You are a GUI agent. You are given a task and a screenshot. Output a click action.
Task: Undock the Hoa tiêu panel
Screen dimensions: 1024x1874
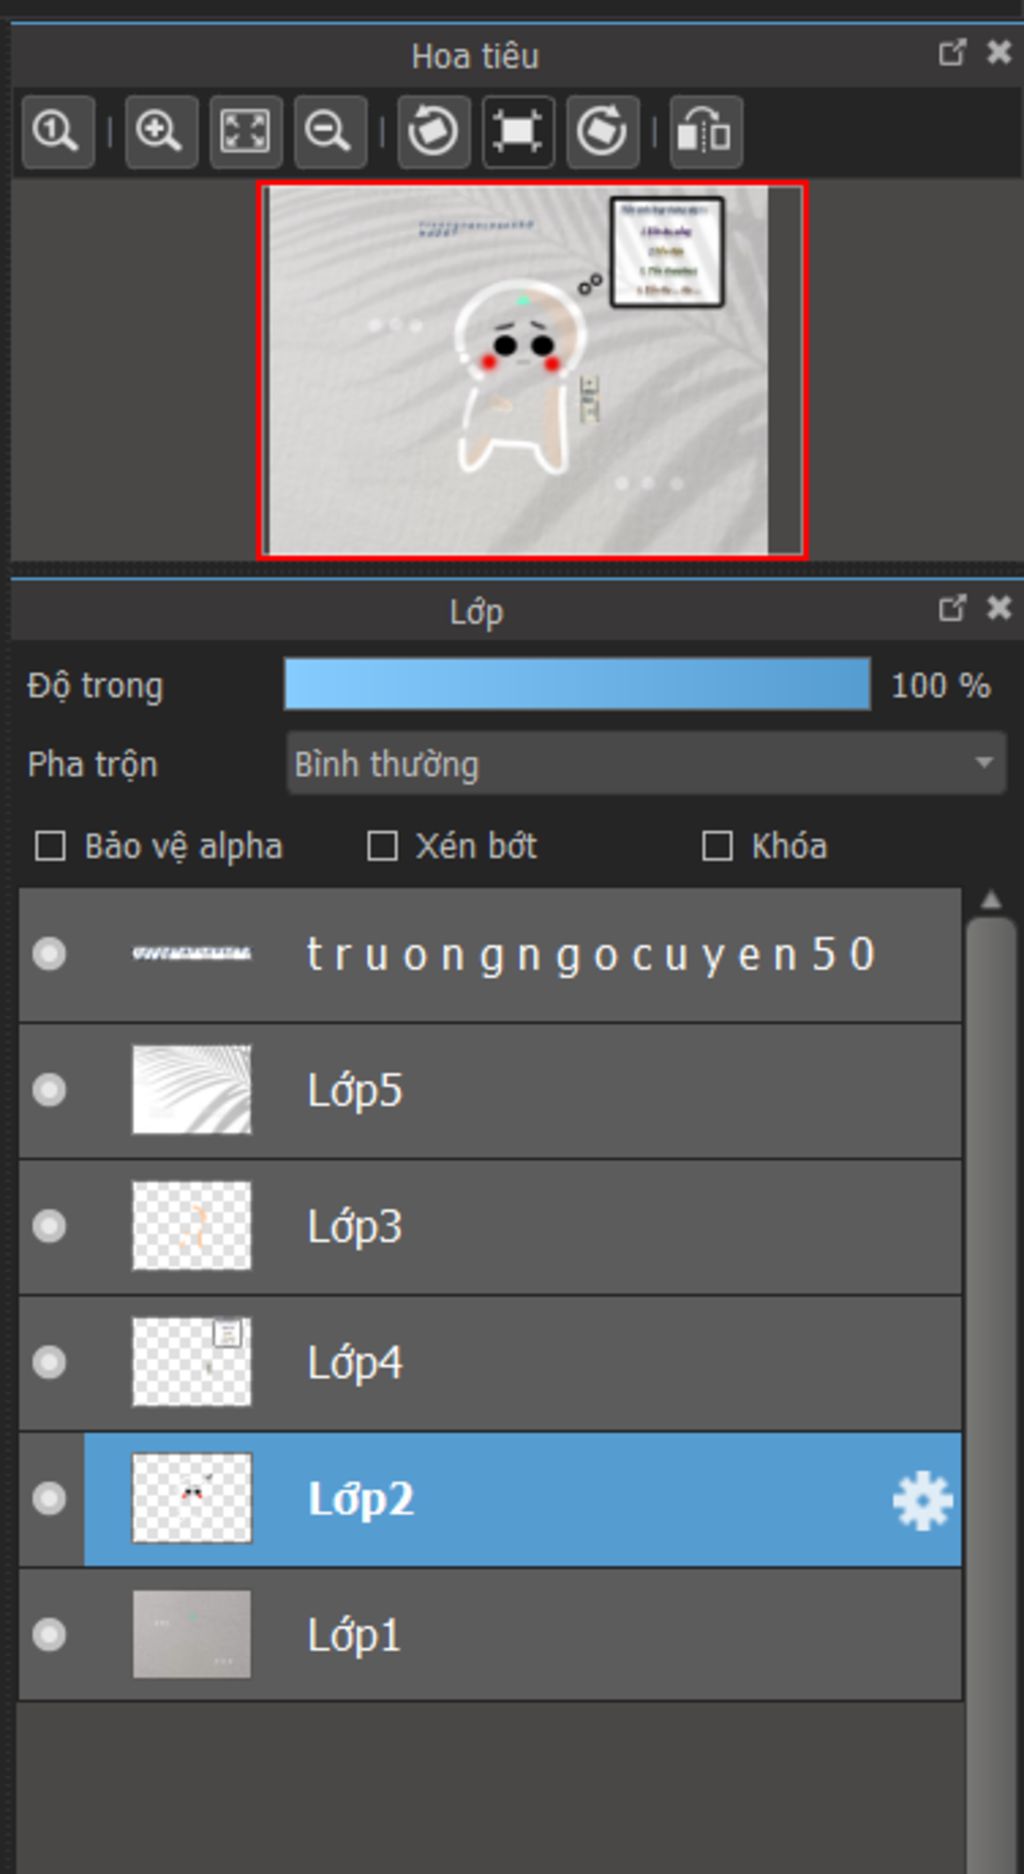click(x=952, y=52)
